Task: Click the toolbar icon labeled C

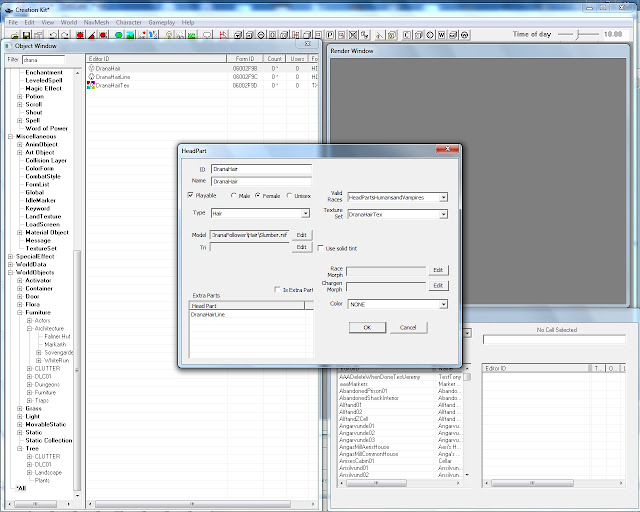Action: click(407, 35)
